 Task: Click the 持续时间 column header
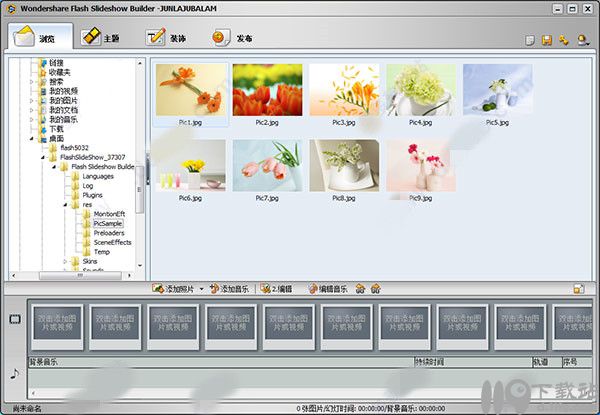[473, 362]
